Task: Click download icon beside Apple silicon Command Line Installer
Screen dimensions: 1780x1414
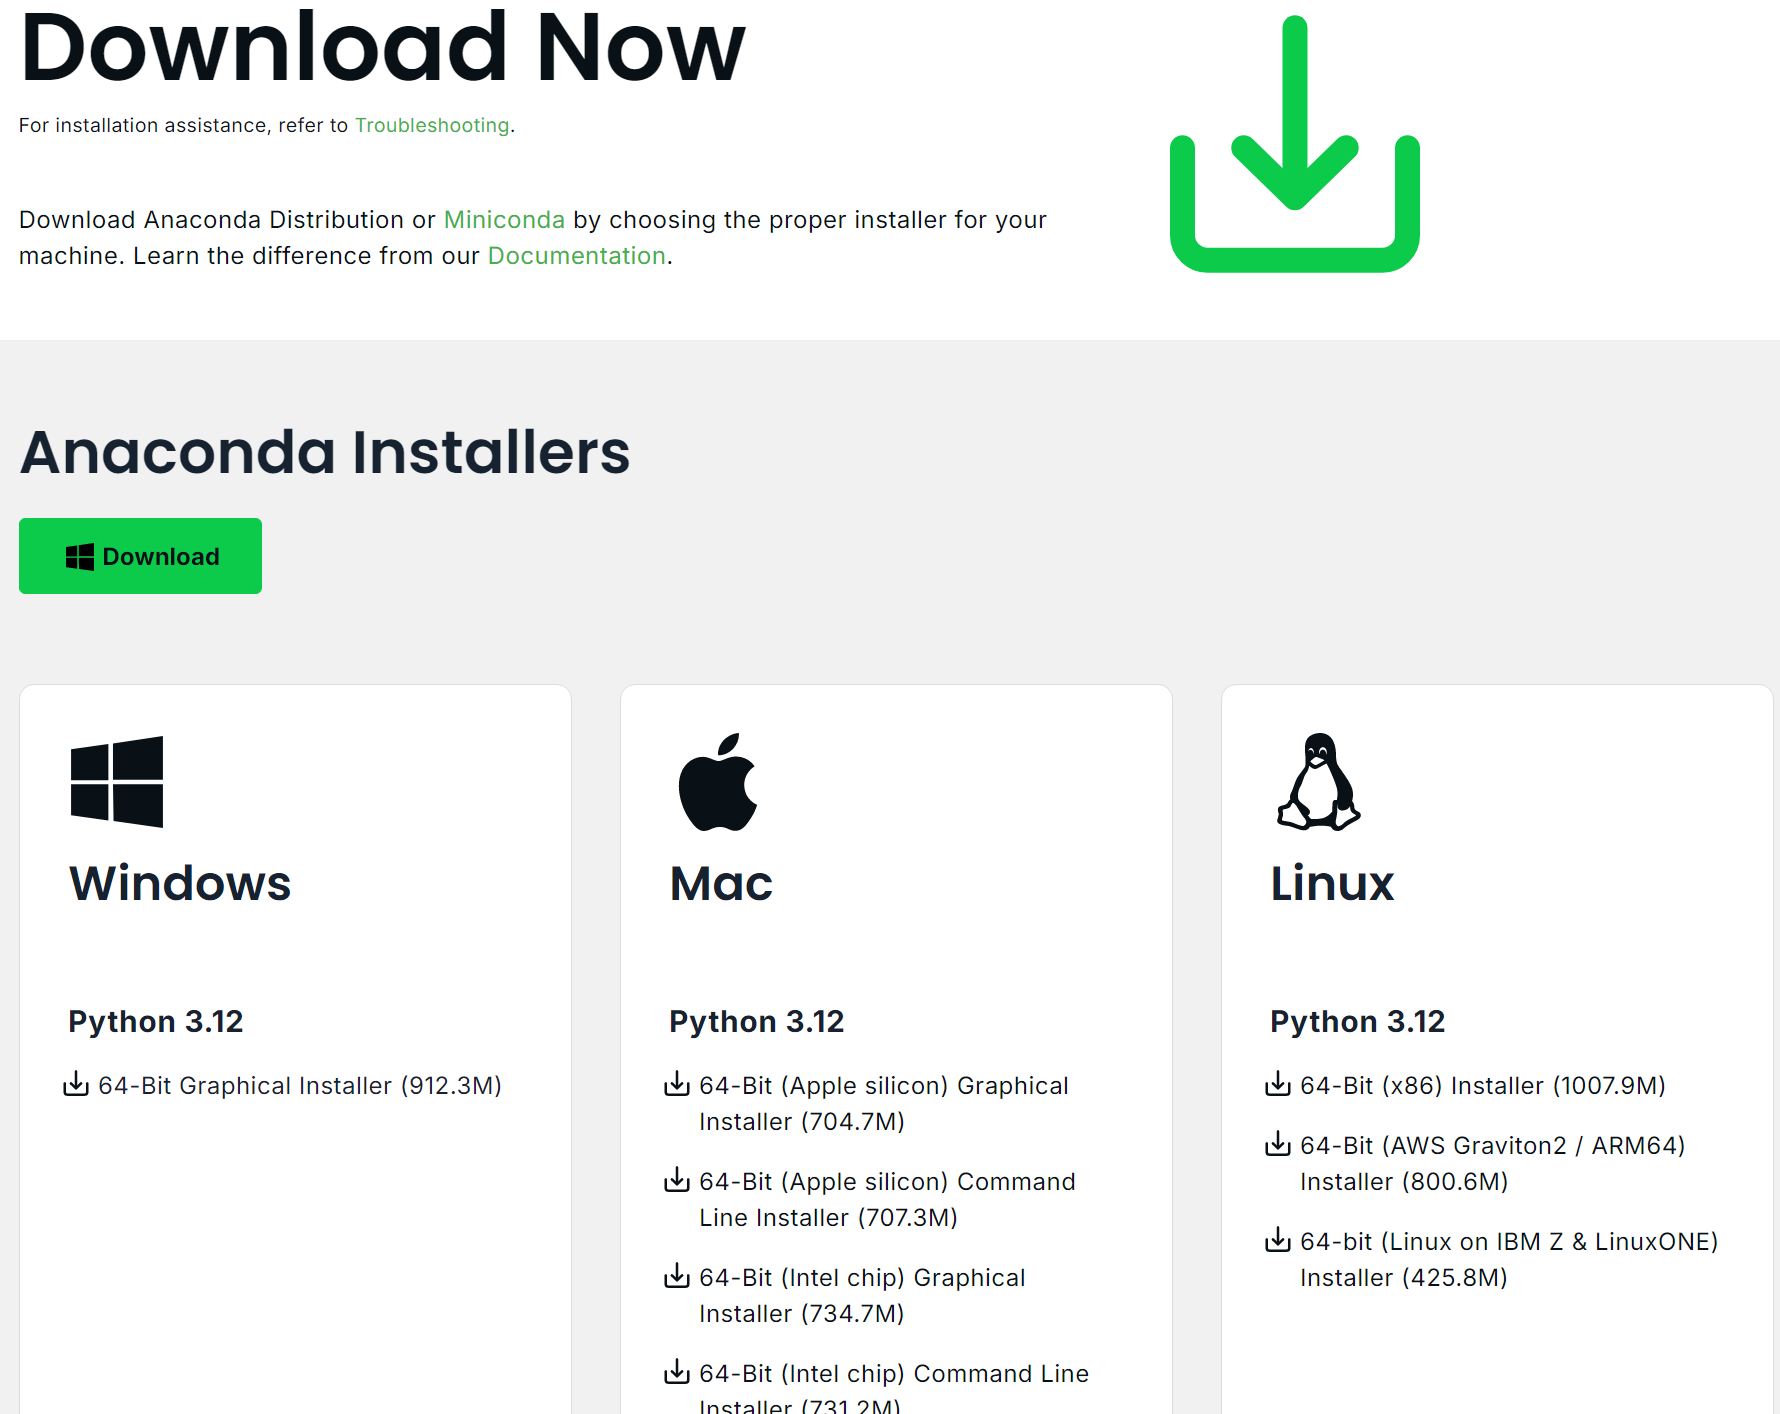Action: click(677, 1180)
